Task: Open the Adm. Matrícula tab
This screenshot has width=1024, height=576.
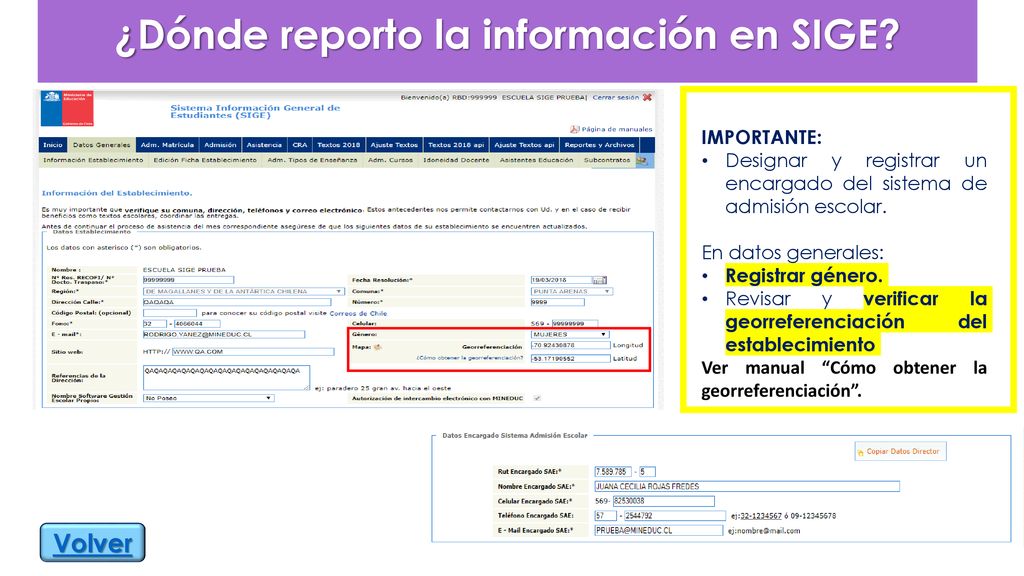Action: [x=167, y=145]
